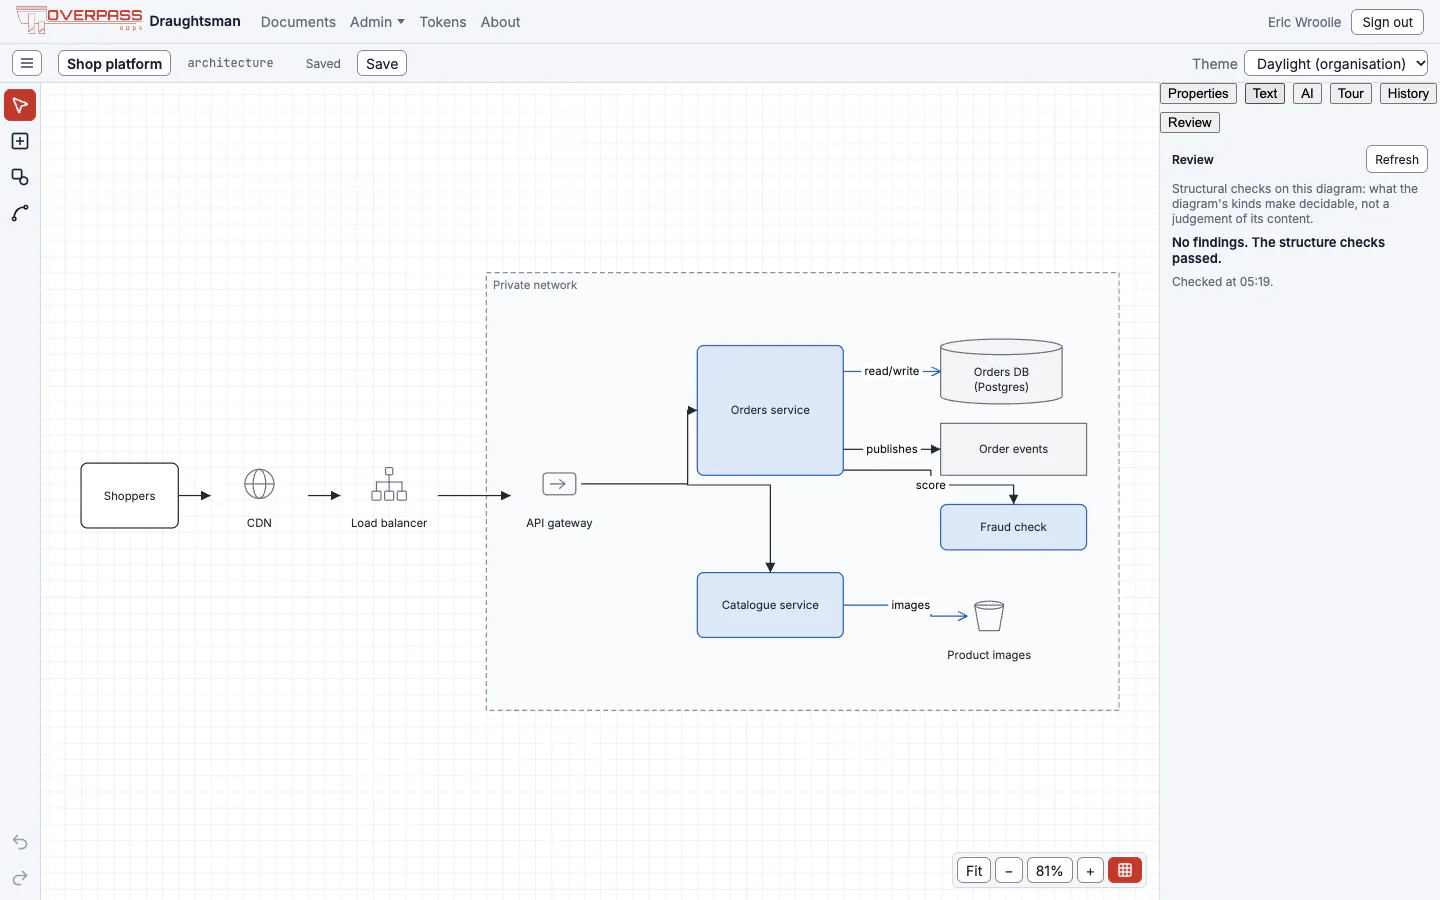The height and width of the screenshot is (900, 1440).
Task: Open the History tab
Action: (x=1408, y=93)
